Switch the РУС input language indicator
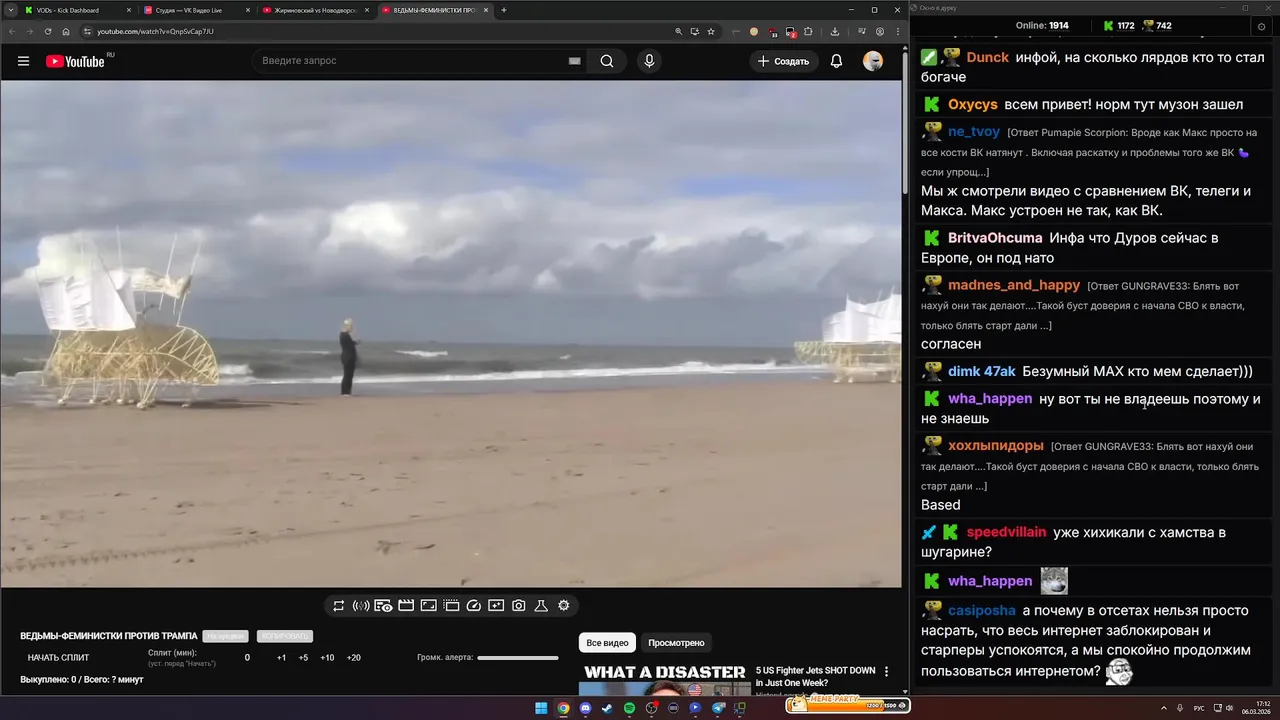Viewport: 1280px width, 720px height. click(x=1198, y=708)
